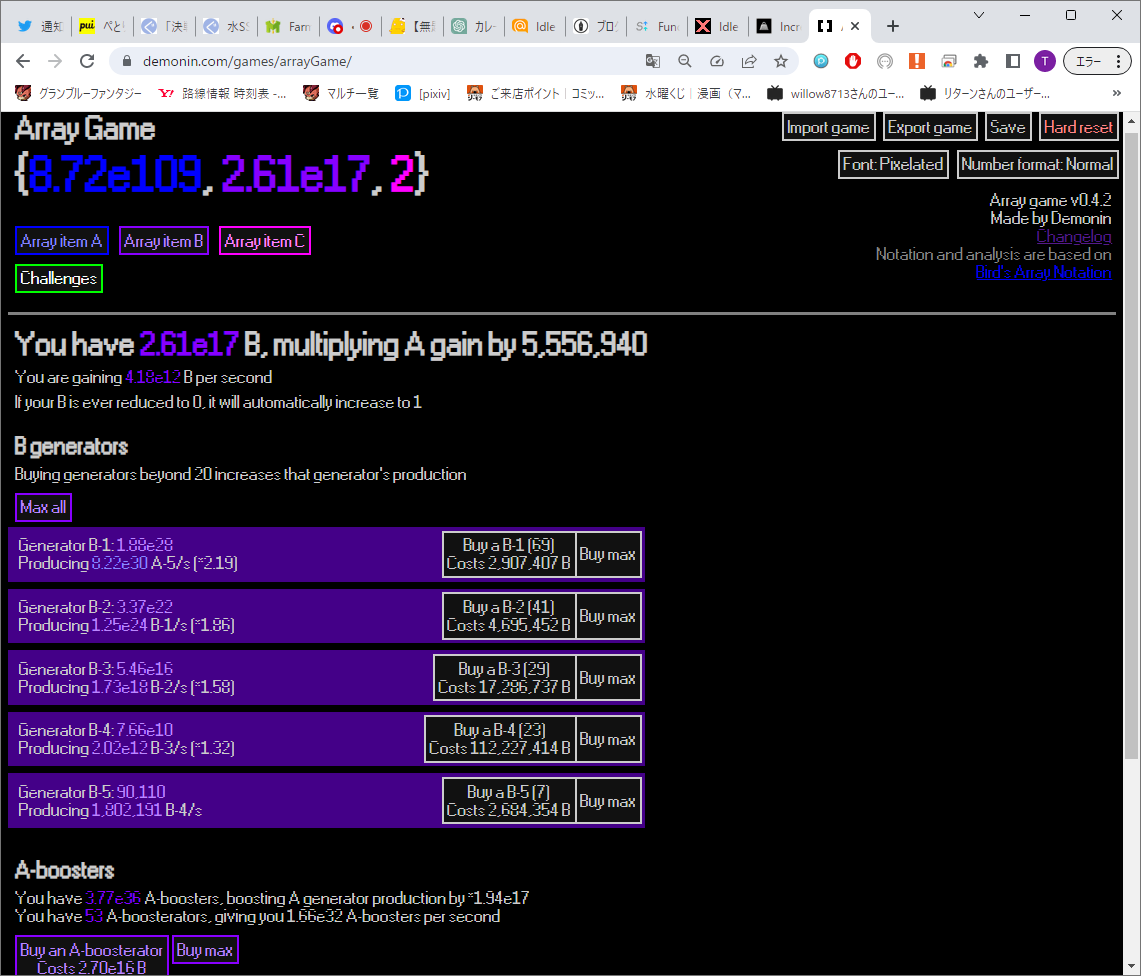Click the red stop-hand ad blocker extension
The height and width of the screenshot is (976, 1141).
[853, 61]
